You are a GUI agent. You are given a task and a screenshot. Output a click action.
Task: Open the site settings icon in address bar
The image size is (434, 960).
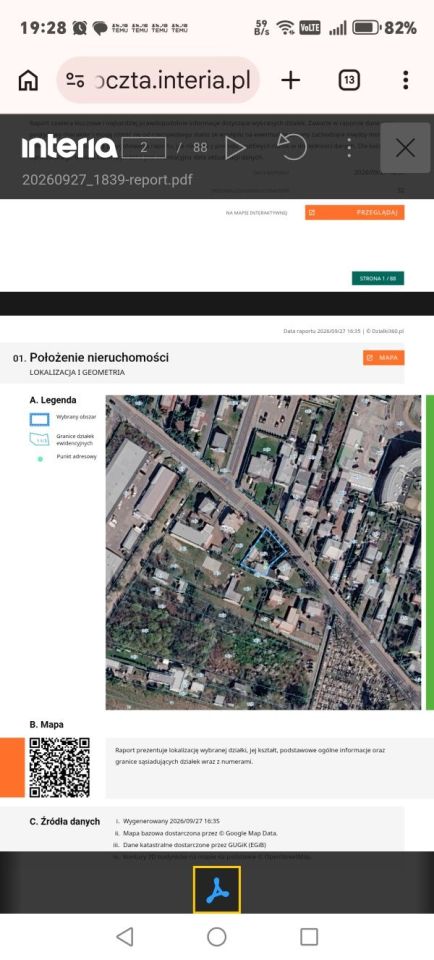click(x=75, y=80)
